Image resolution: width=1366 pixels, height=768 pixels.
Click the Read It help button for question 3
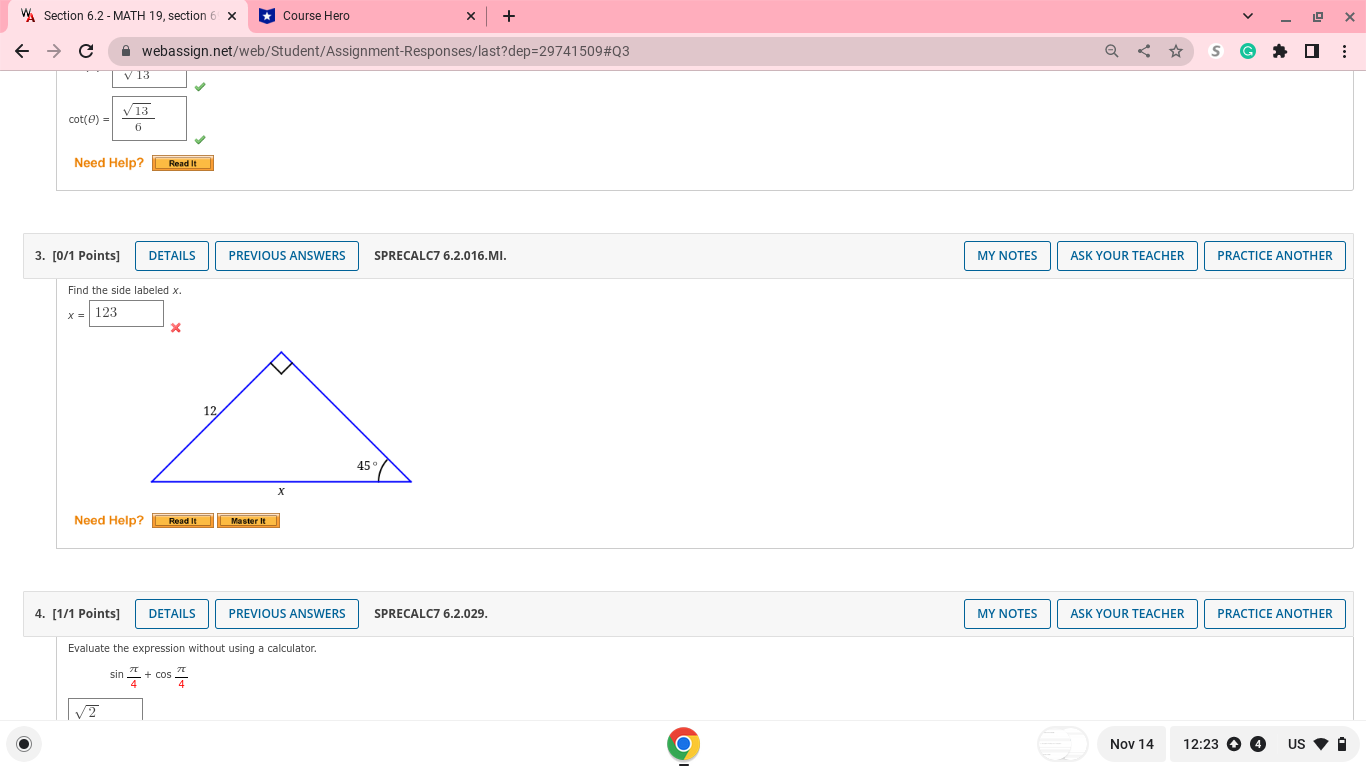point(182,520)
